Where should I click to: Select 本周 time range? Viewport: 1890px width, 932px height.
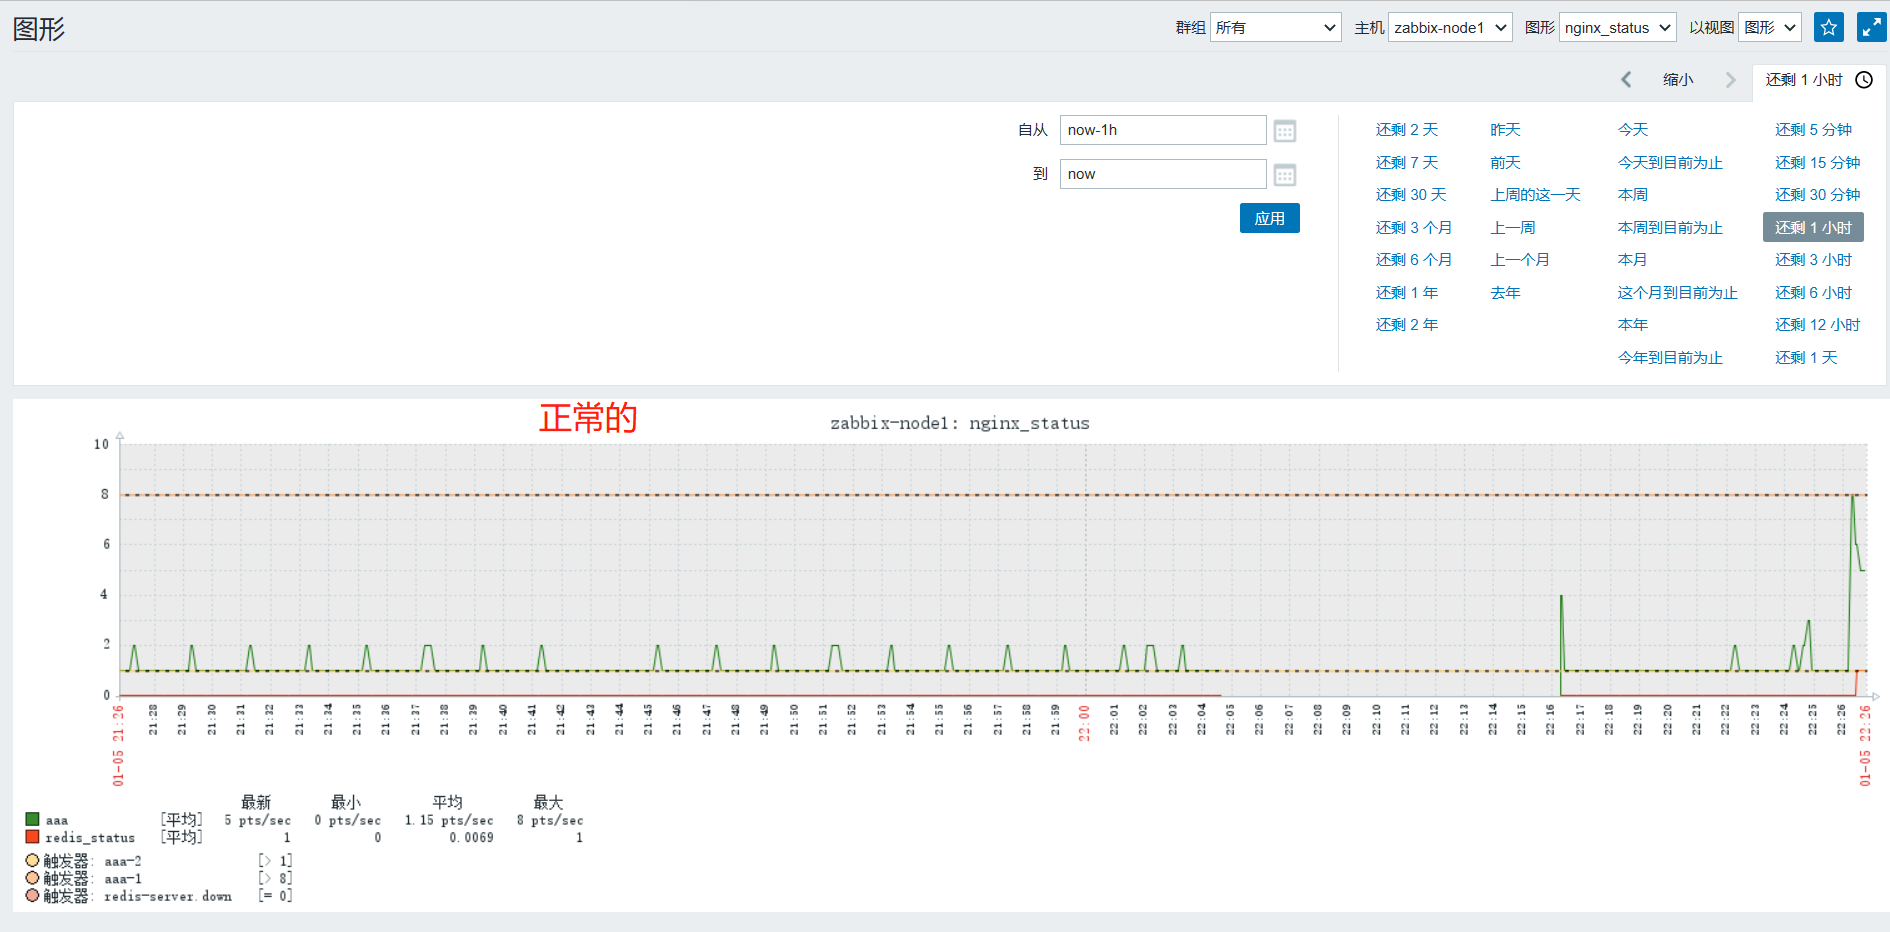[1633, 195]
